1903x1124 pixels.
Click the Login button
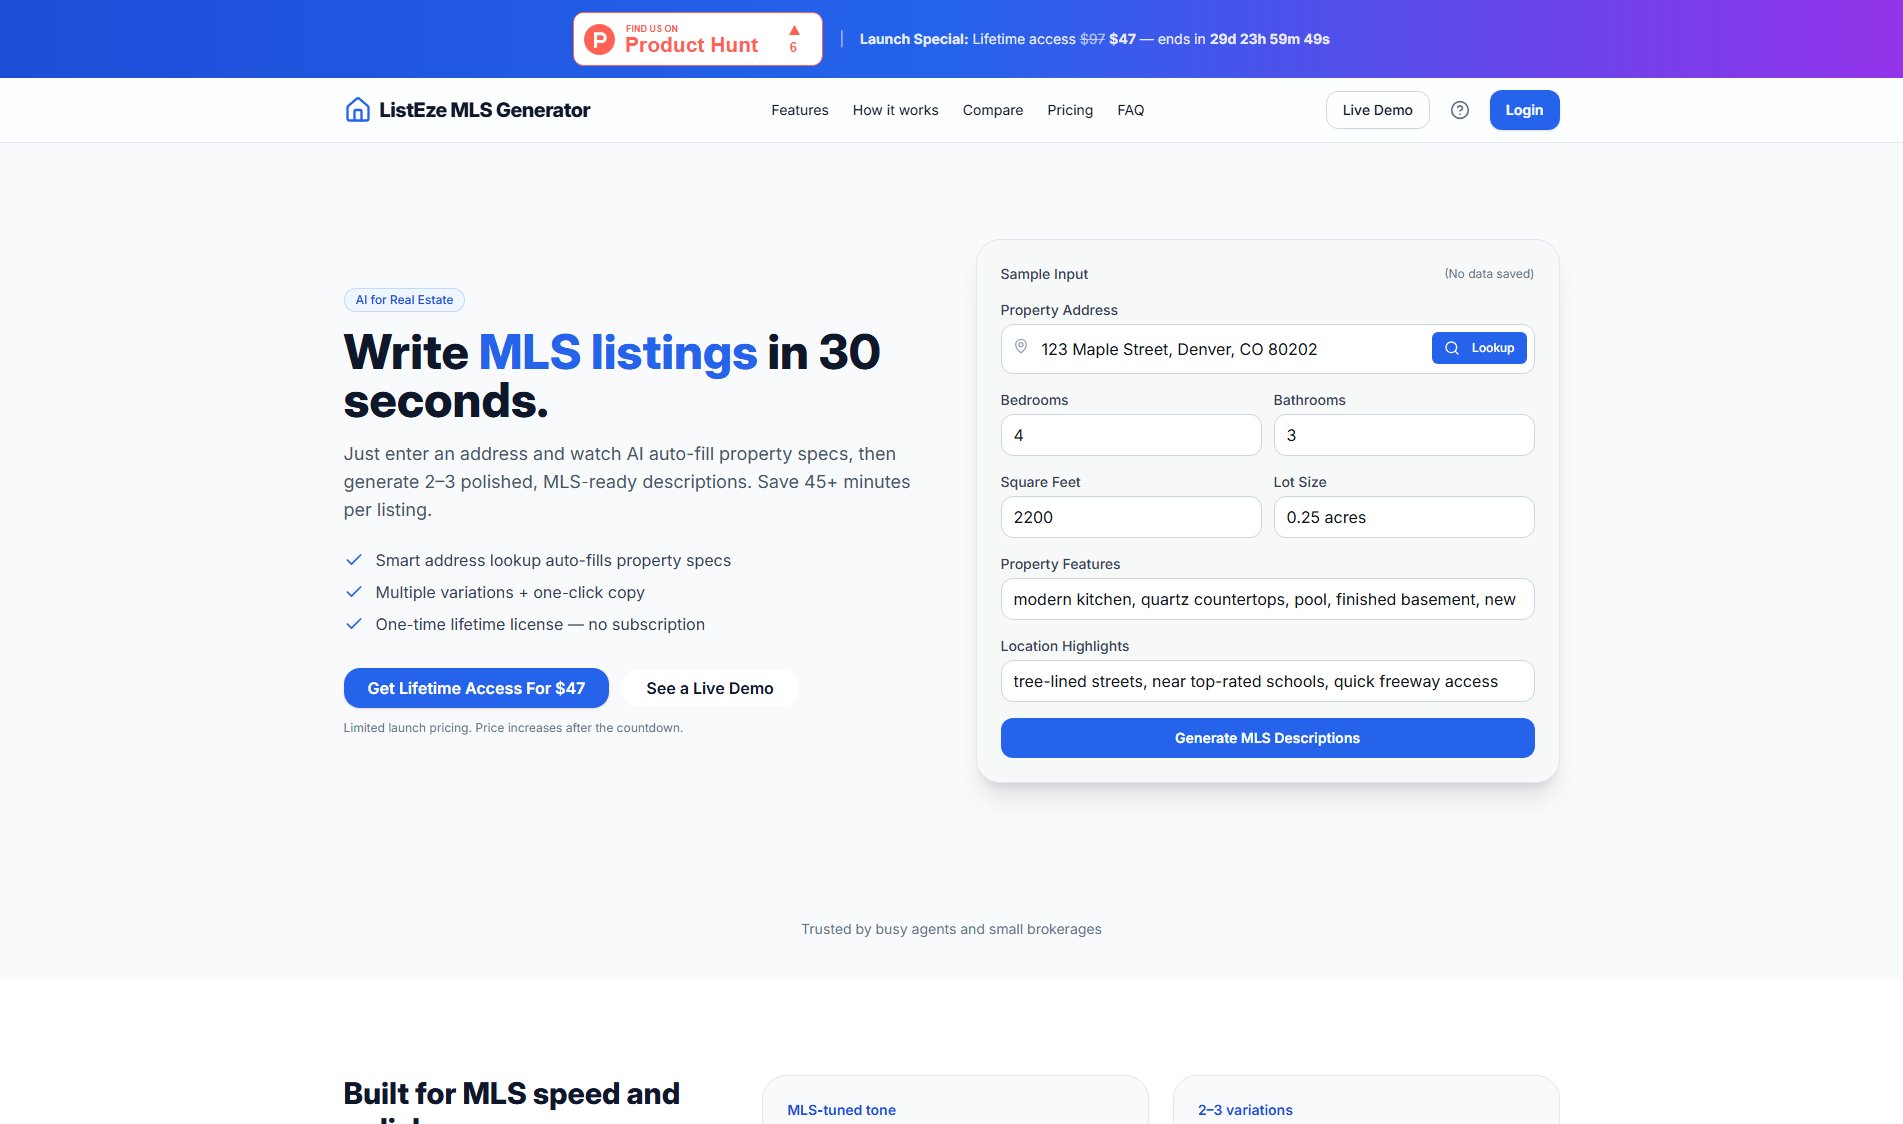(1524, 110)
